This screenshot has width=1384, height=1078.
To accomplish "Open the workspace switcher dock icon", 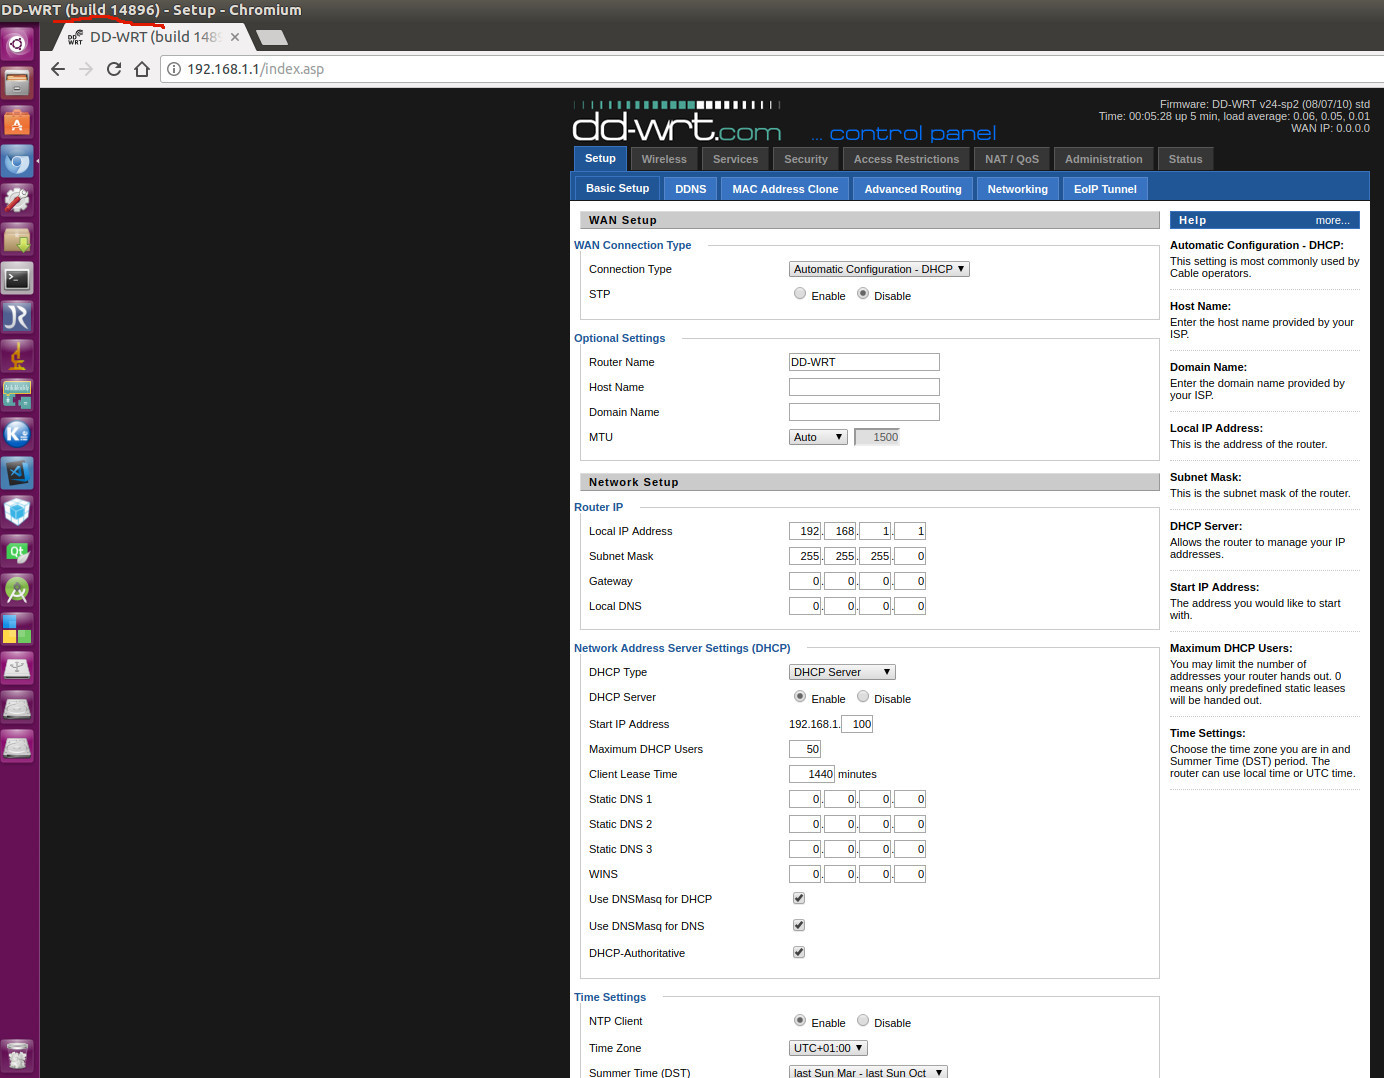I will click(x=17, y=629).
